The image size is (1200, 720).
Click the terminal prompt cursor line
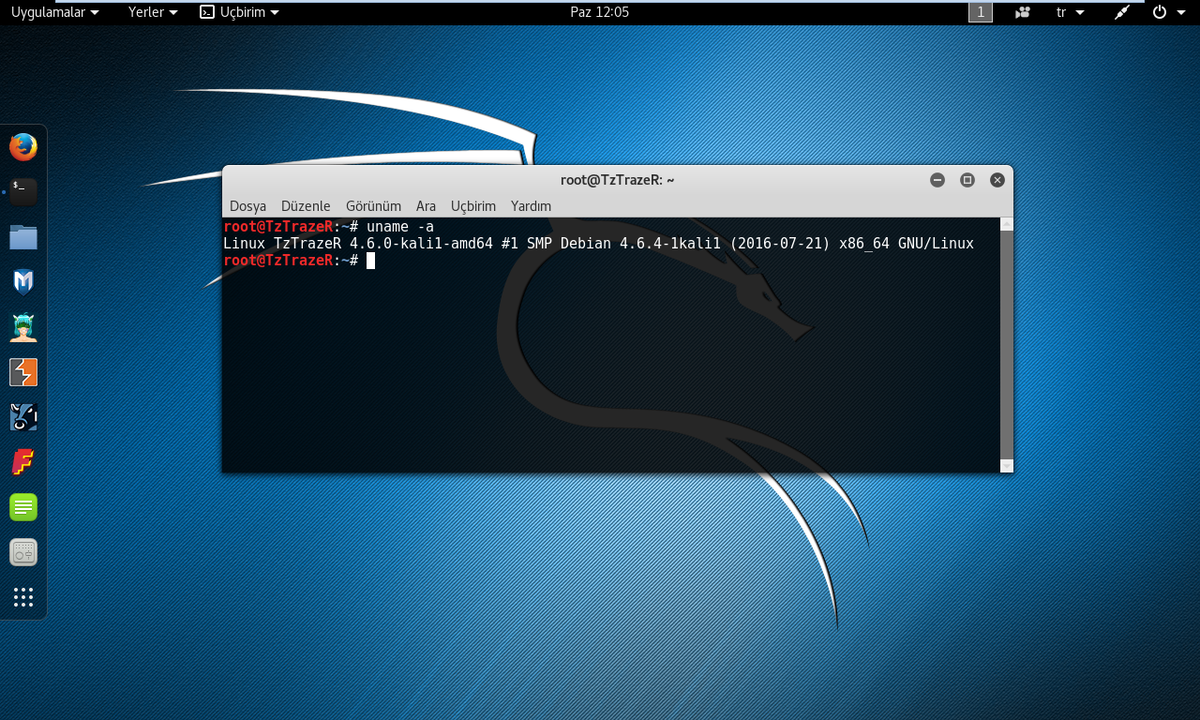[299, 260]
